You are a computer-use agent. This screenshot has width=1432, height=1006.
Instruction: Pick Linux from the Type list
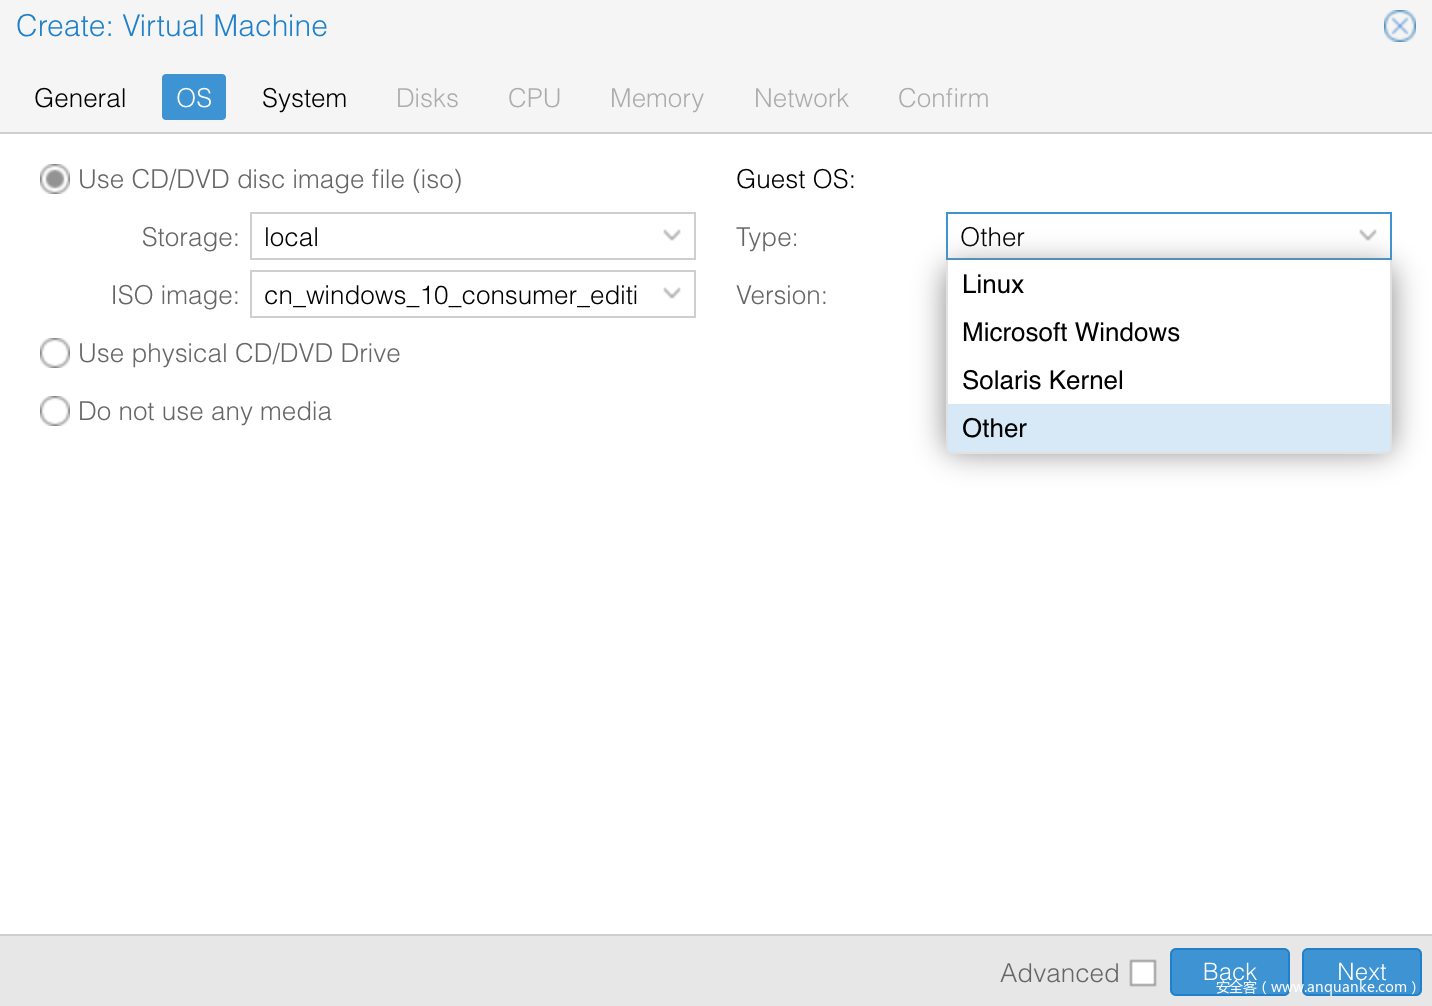[x=993, y=285]
